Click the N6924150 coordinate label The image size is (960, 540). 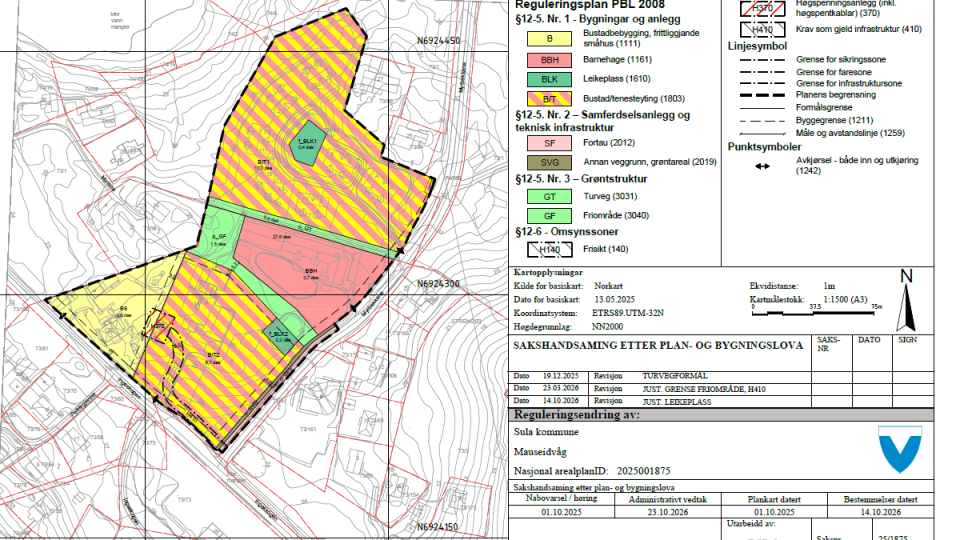click(438, 527)
